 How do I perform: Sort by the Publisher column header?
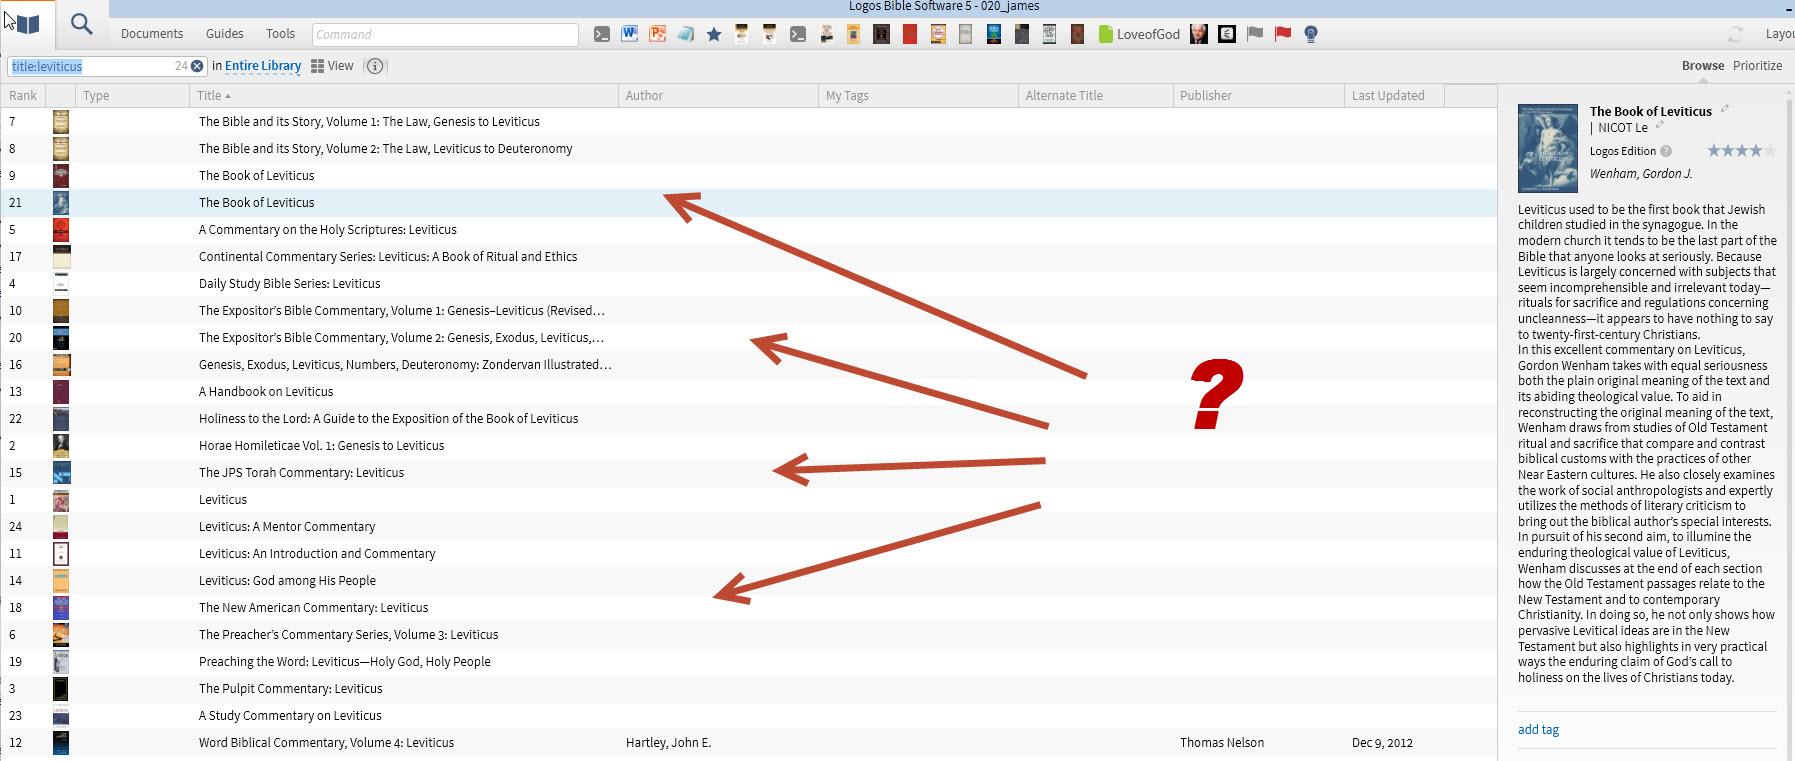click(x=1259, y=96)
